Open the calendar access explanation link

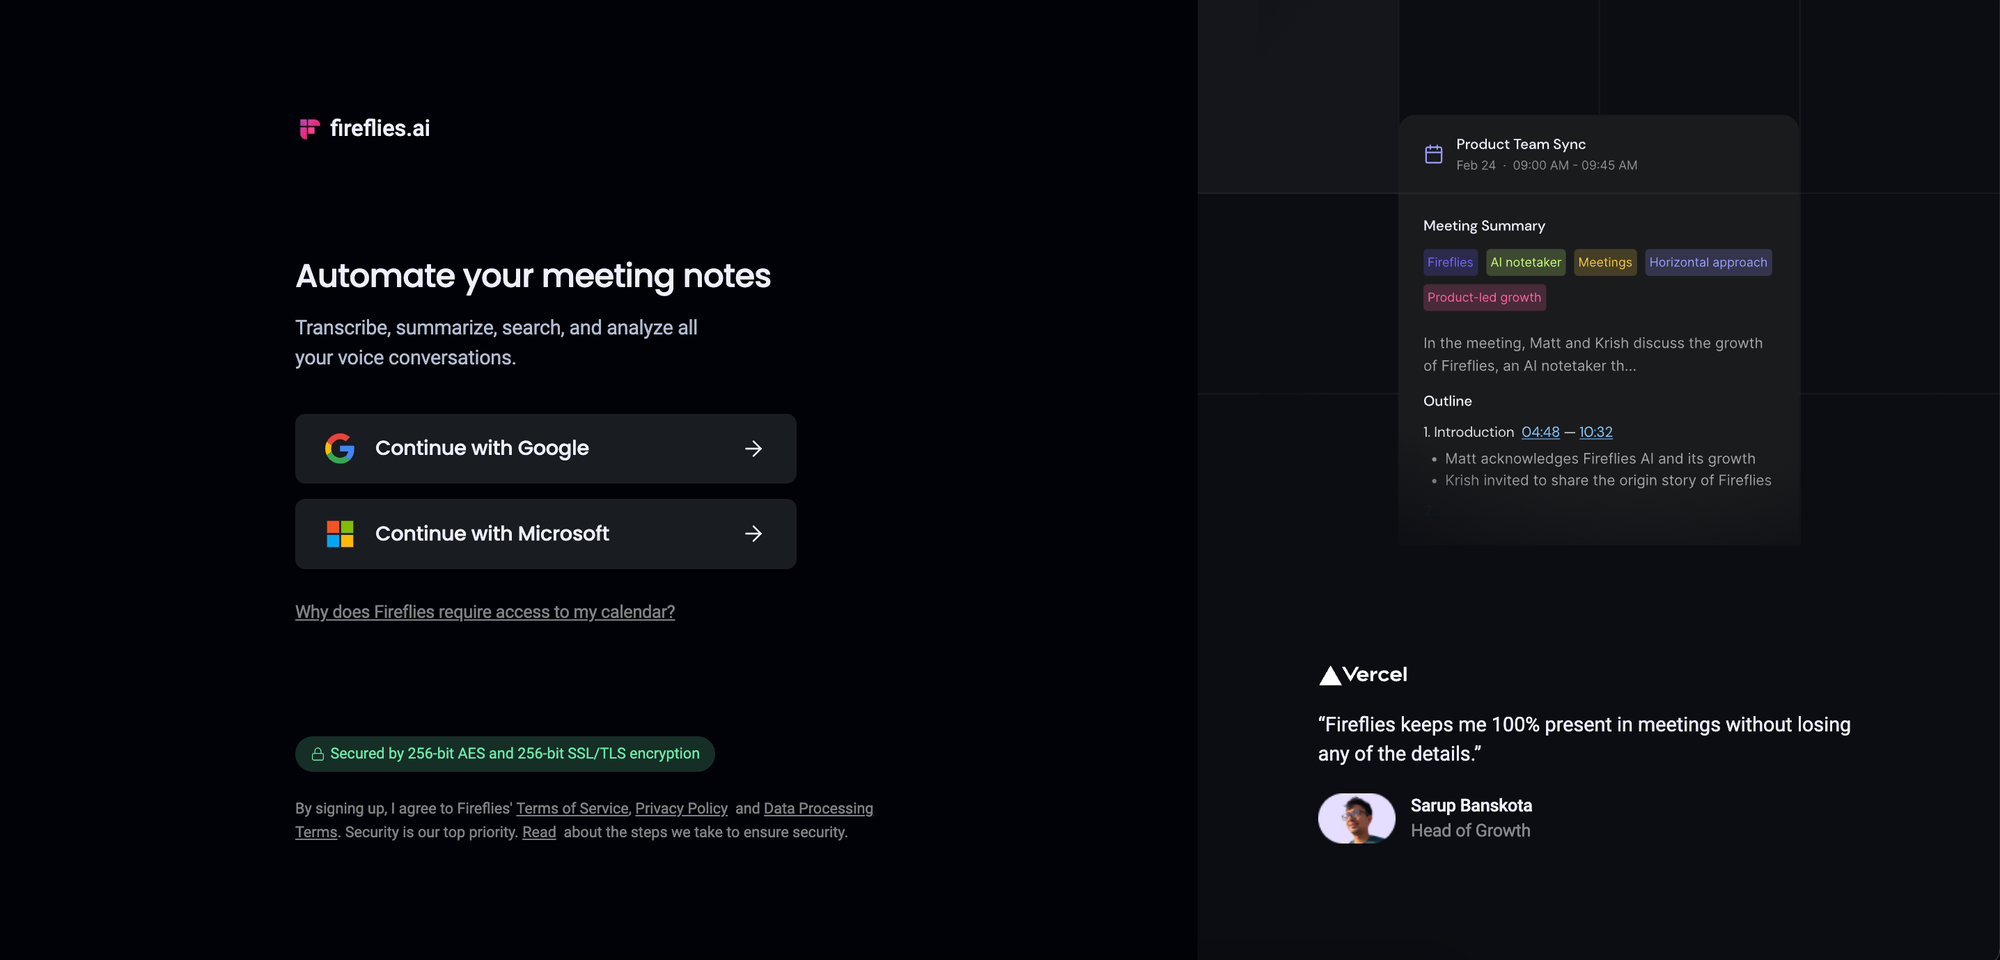[x=485, y=611]
